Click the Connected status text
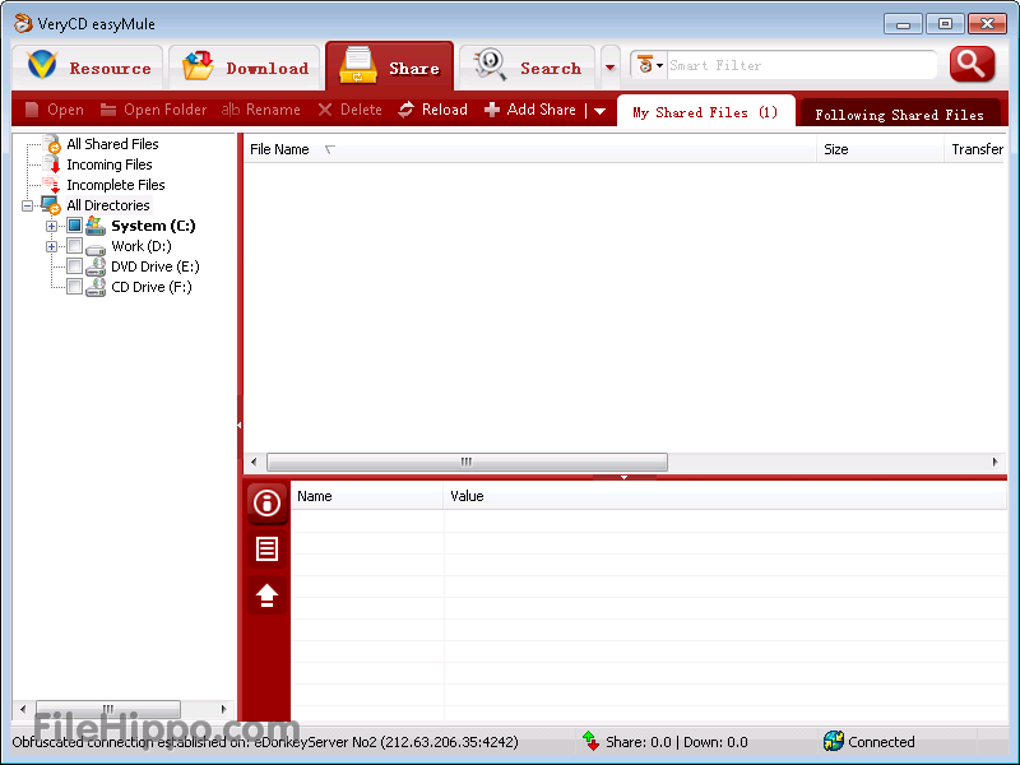The image size is (1020, 765). point(881,742)
